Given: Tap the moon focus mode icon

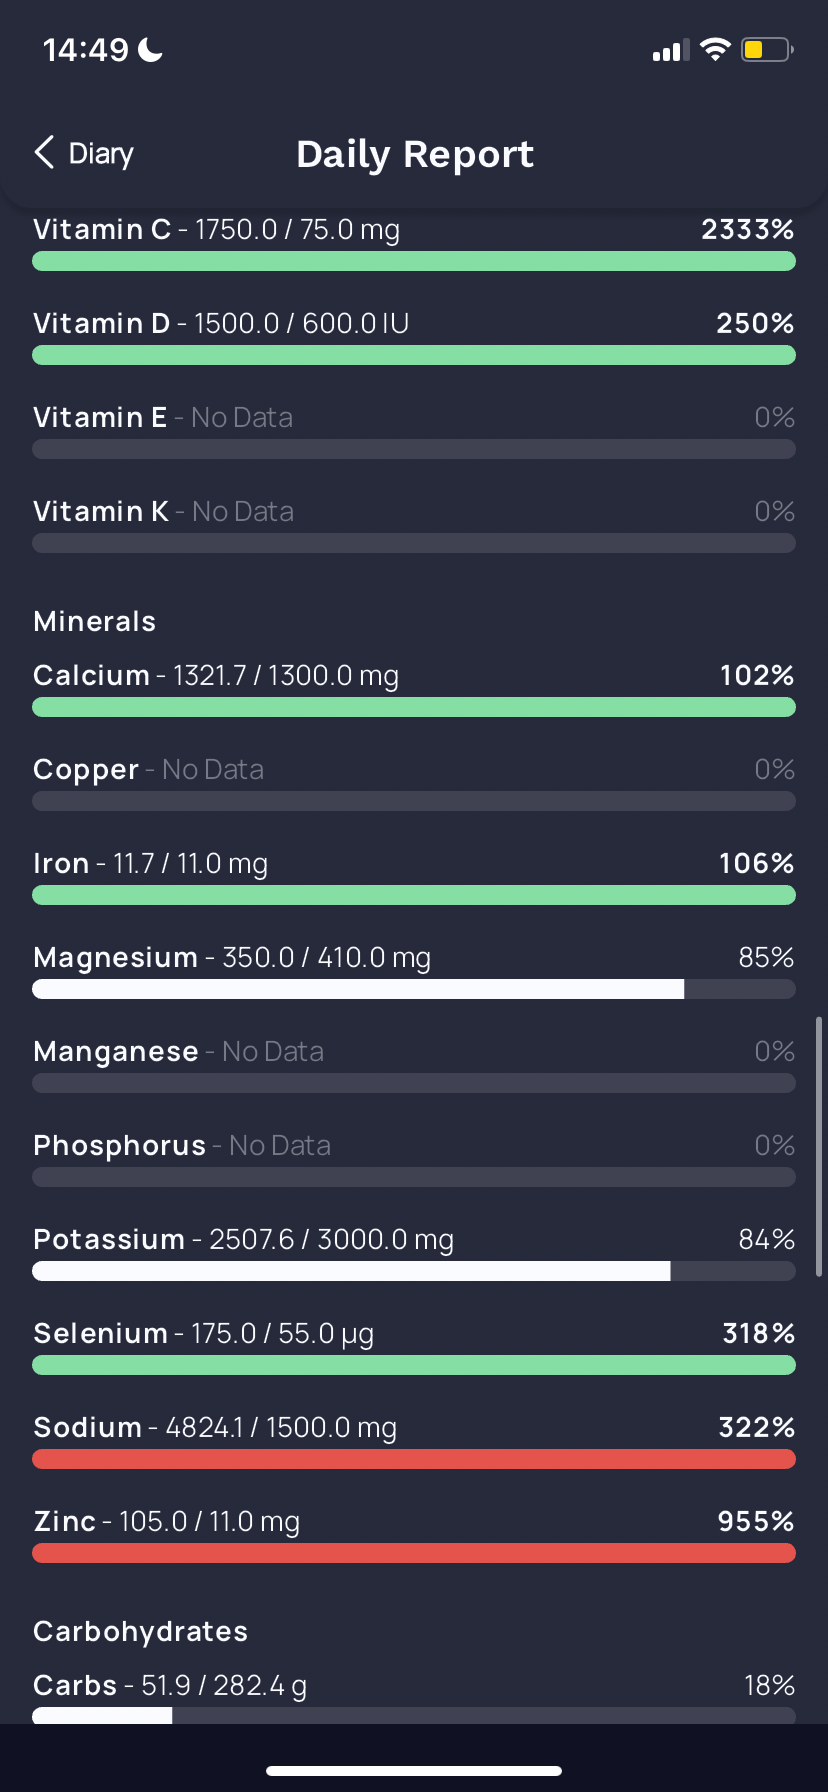Looking at the screenshot, I should (150, 49).
